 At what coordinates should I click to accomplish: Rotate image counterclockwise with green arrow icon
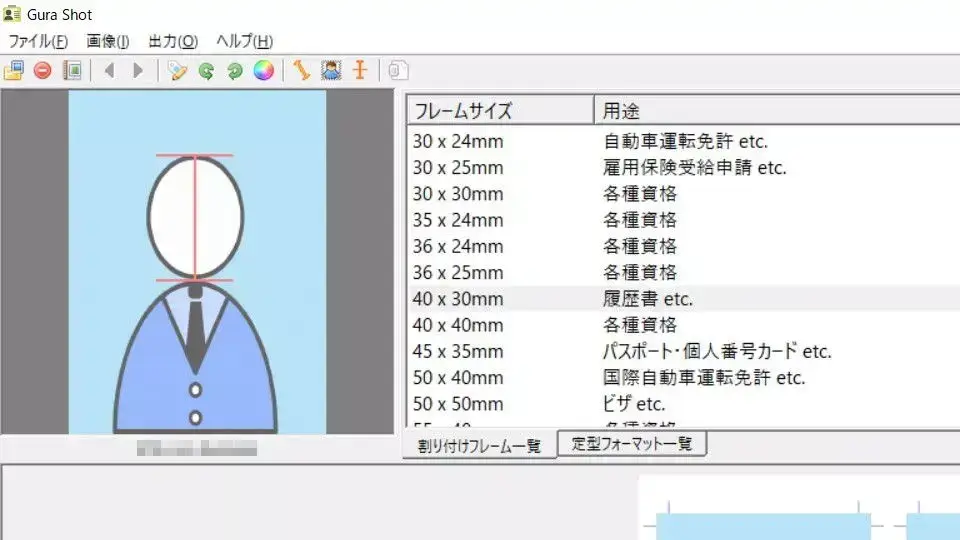(x=206, y=71)
